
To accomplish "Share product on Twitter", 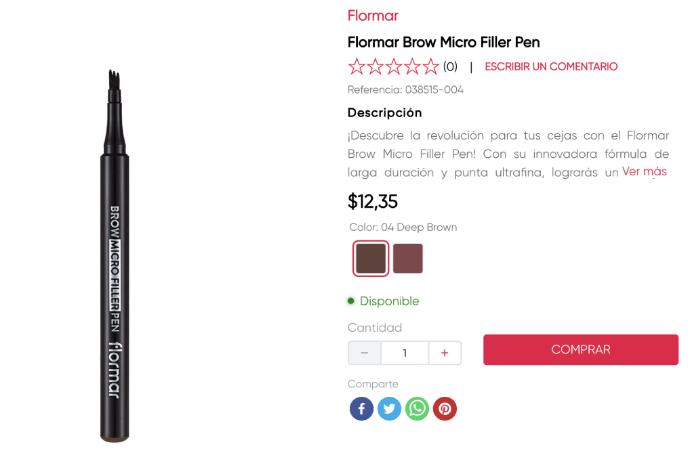I will (389, 408).
